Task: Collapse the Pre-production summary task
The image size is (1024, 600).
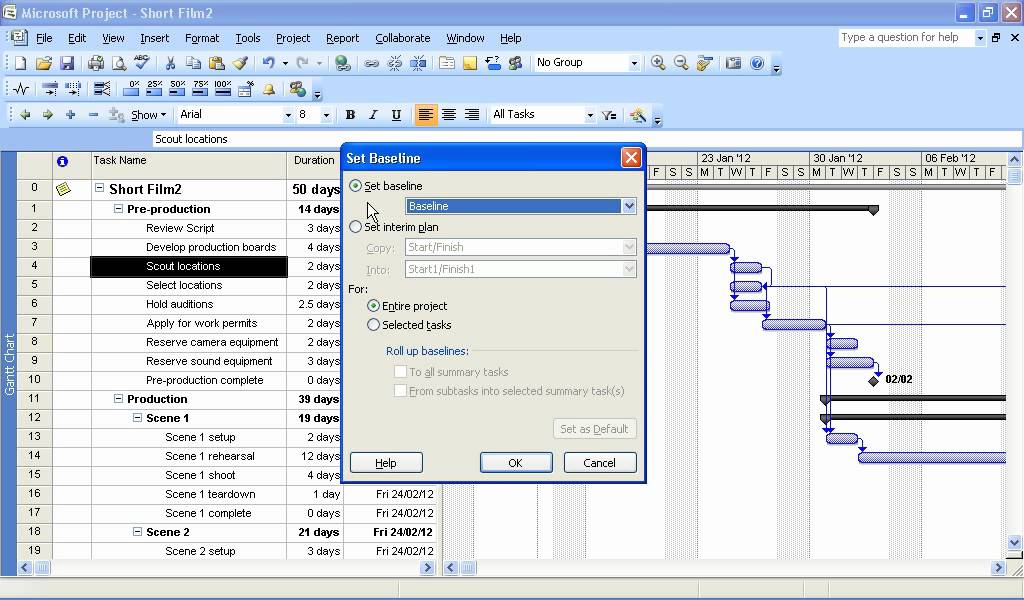Action: (x=118, y=209)
